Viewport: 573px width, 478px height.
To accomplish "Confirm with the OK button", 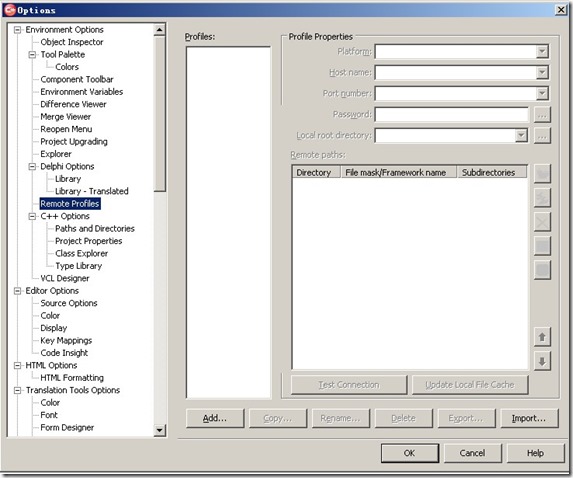I will 410,453.
